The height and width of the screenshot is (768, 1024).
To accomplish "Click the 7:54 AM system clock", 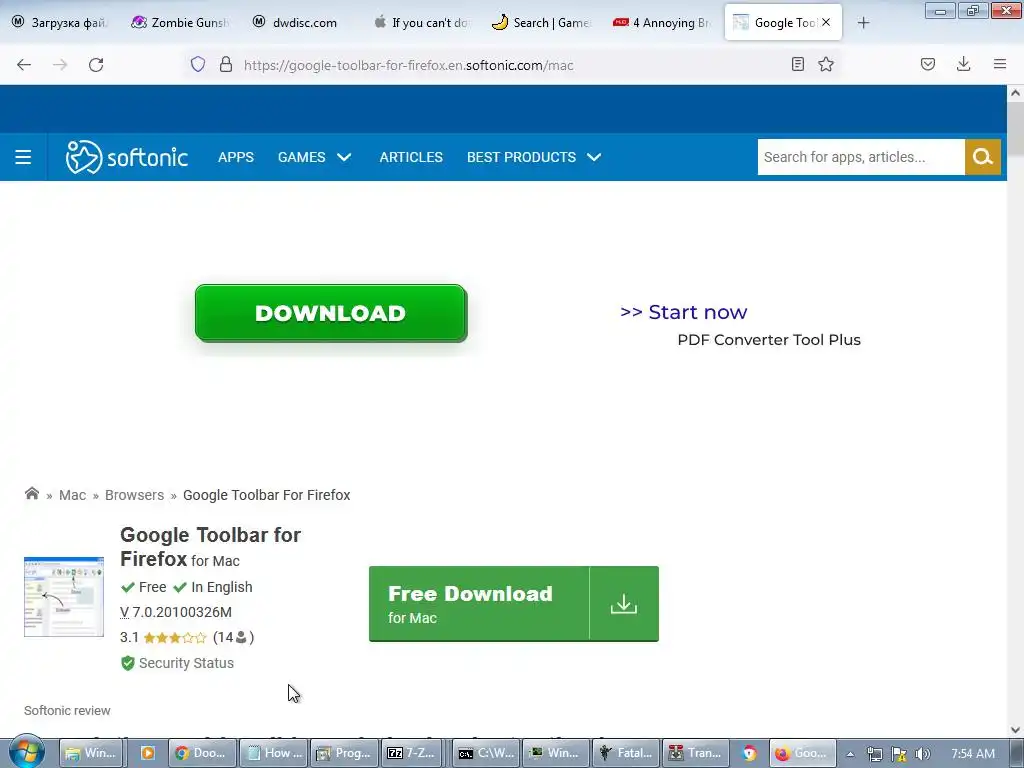I will [x=973, y=754].
